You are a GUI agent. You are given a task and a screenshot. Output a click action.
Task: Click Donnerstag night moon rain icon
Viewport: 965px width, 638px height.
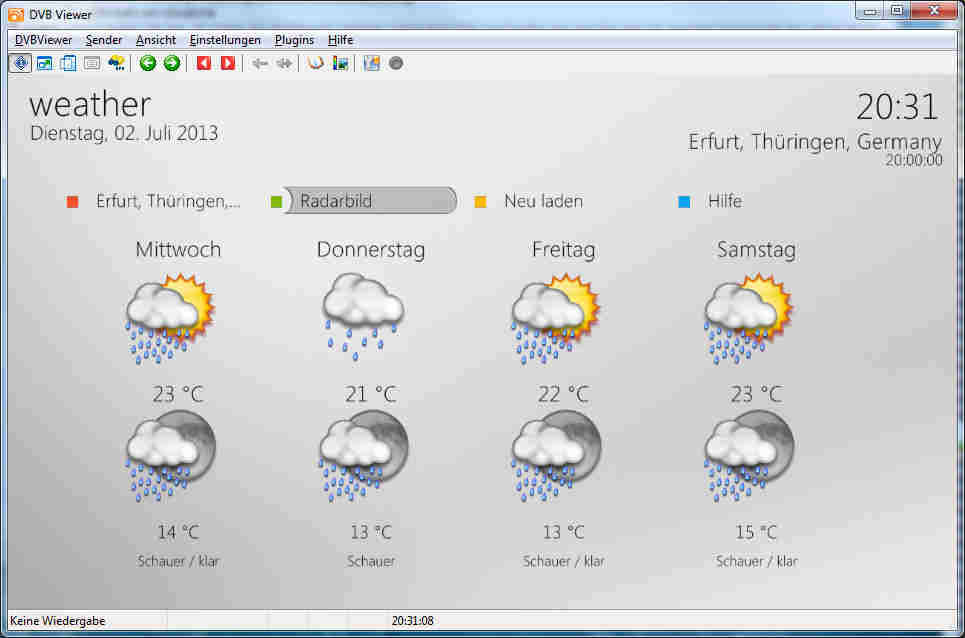click(363, 457)
